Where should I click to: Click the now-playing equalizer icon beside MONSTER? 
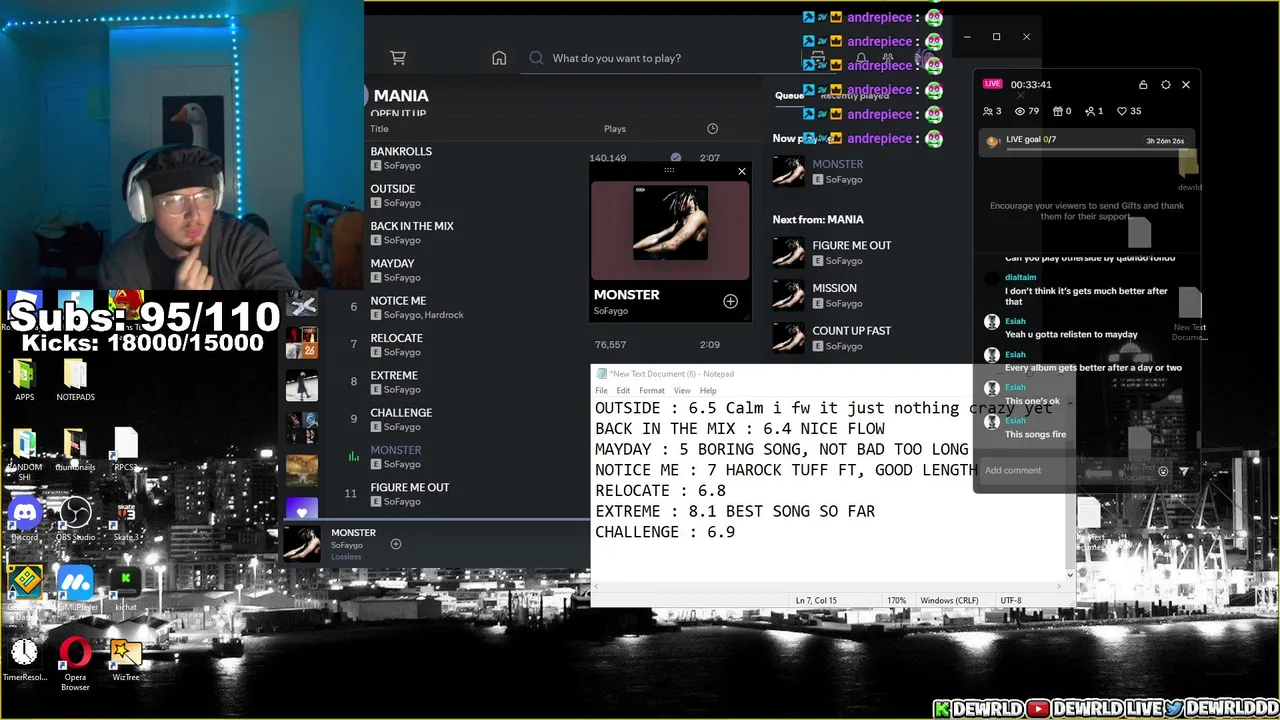pos(353,457)
